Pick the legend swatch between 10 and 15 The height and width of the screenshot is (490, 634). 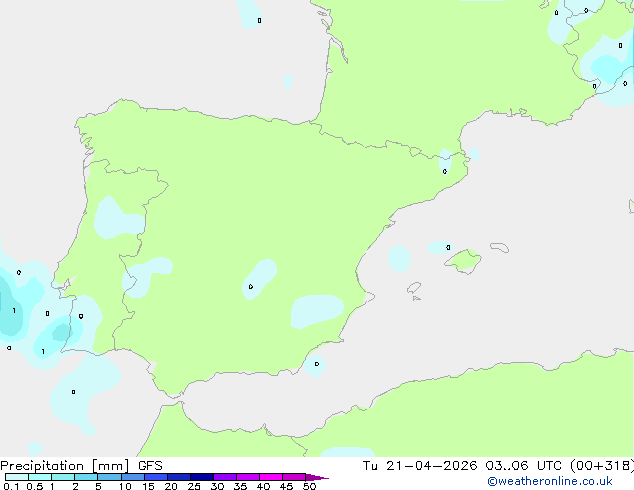coord(133,477)
